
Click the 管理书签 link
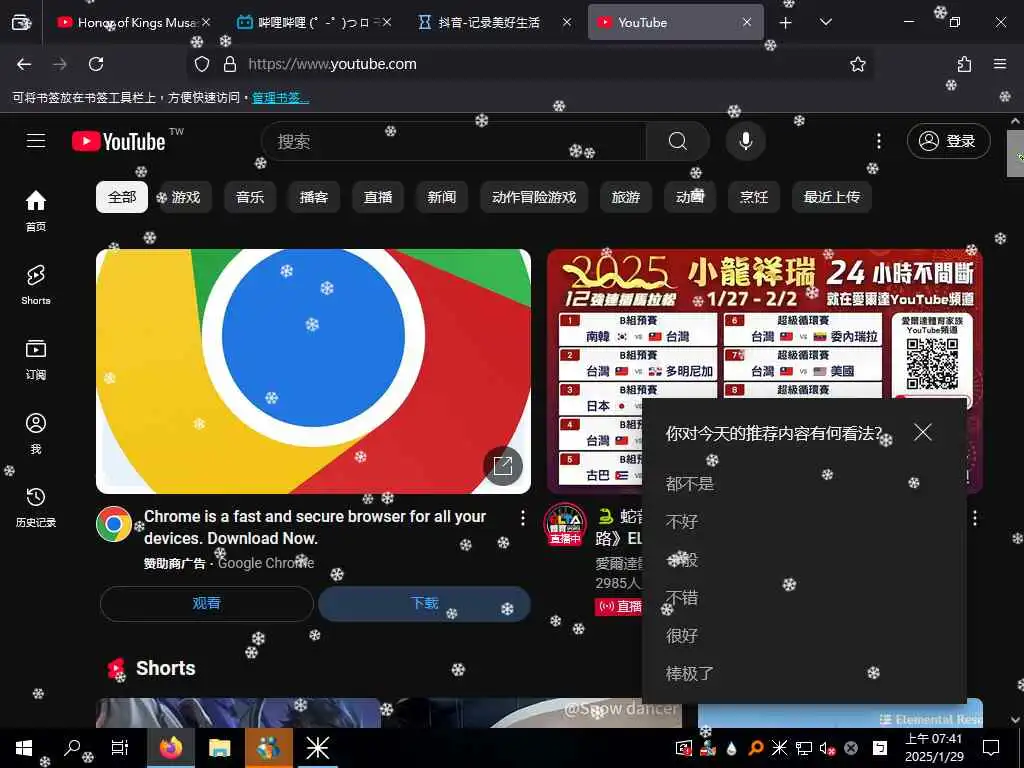pyautogui.click(x=280, y=98)
